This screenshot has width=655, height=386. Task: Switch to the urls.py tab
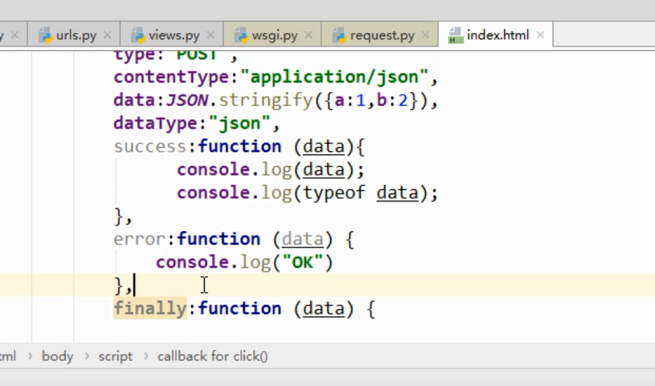click(x=75, y=36)
